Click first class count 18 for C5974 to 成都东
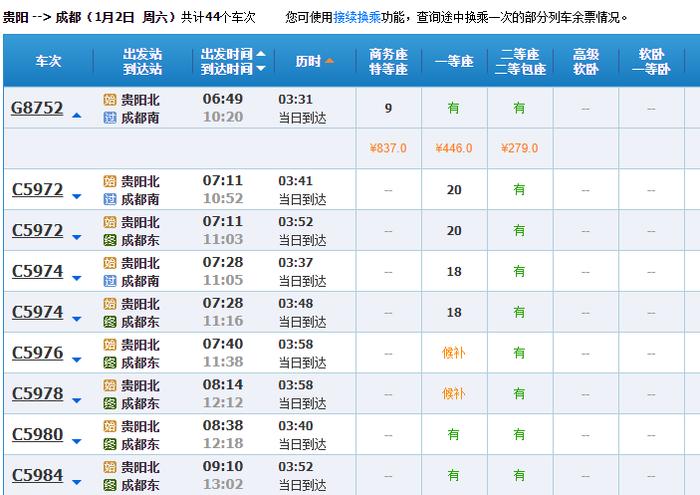This screenshot has height=495, width=700. [454, 312]
